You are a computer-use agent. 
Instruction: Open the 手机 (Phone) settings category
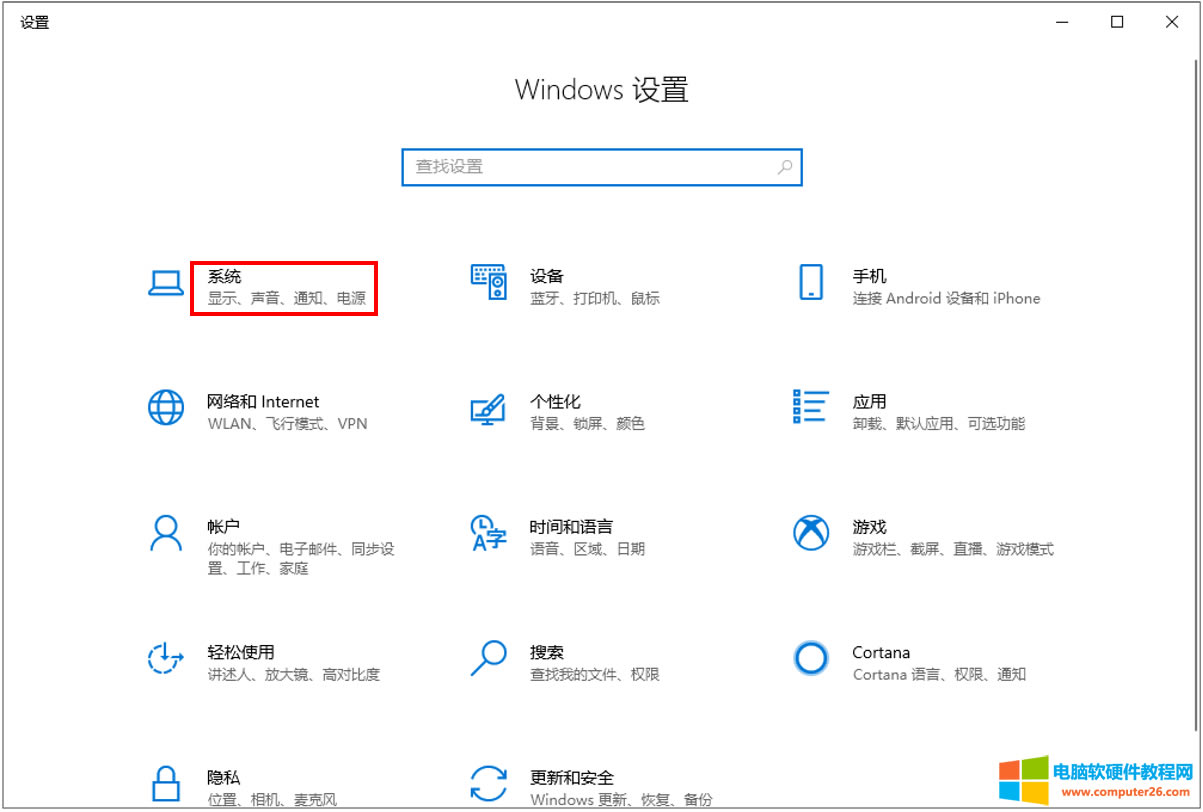[900, 287]
